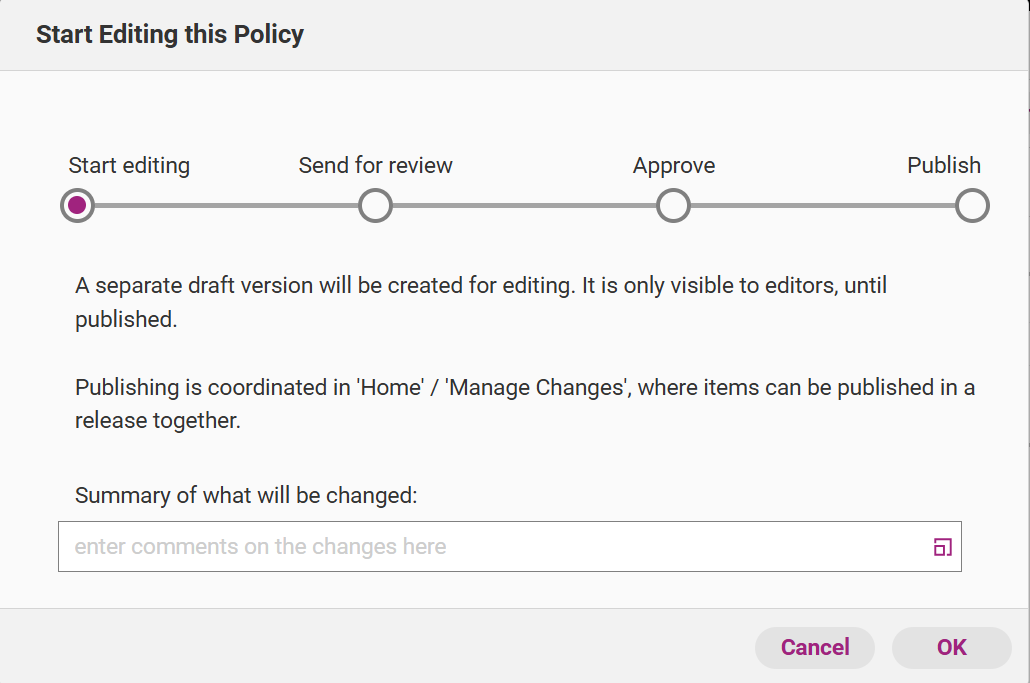
Task: Click the 'Manage Changes' text in the description
Action: click(x=536, y=388)
